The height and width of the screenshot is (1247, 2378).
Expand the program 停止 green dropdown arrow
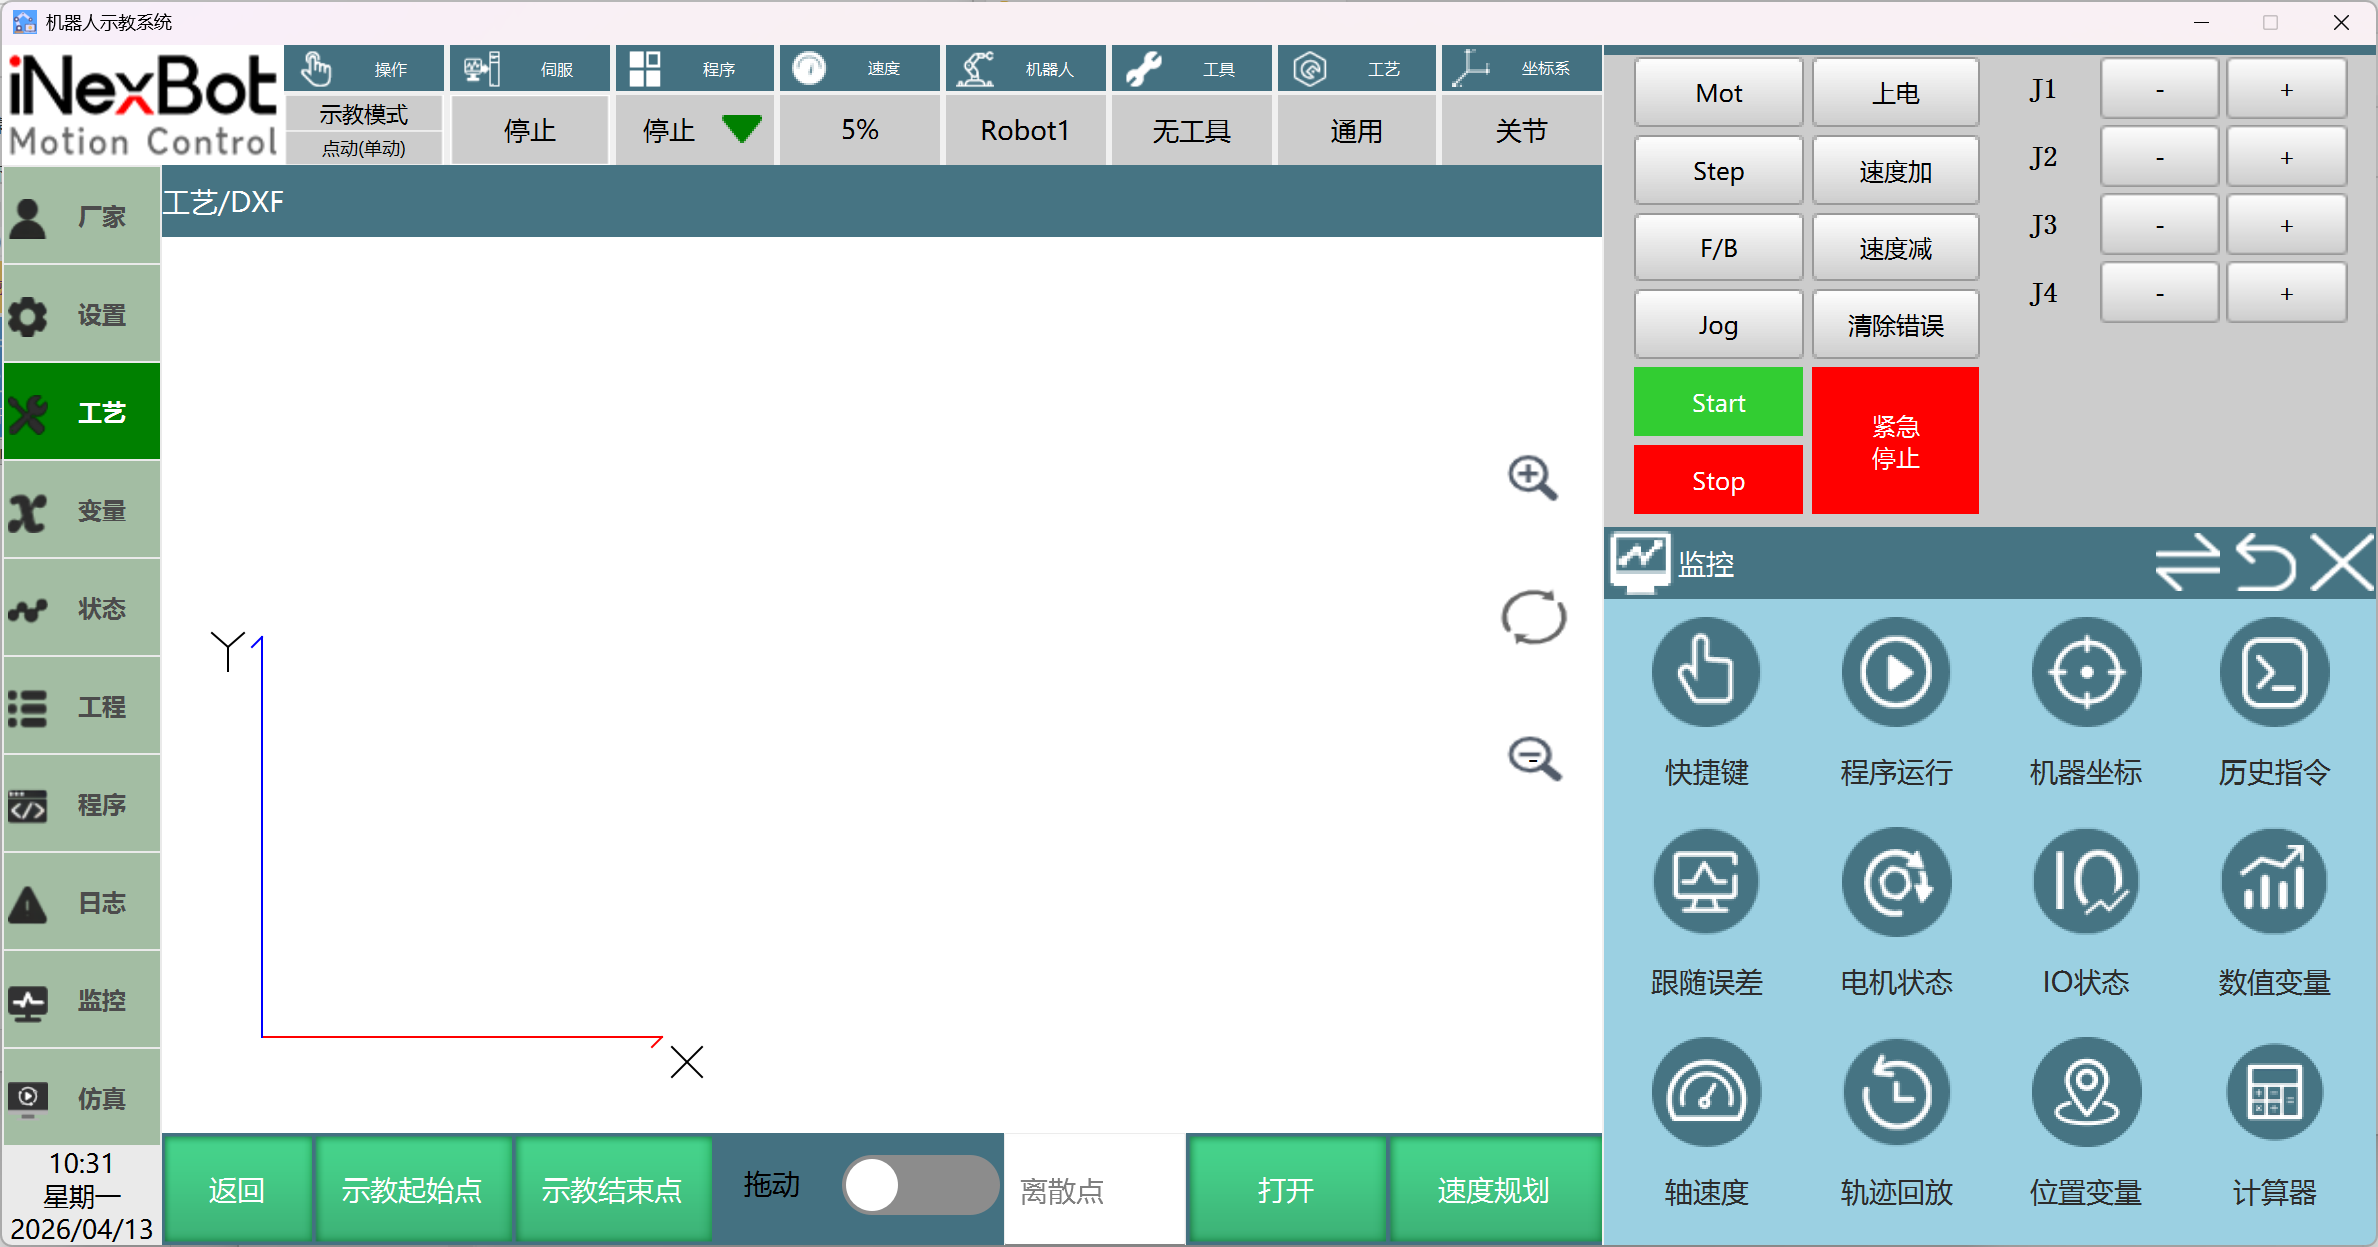point(741,129)
